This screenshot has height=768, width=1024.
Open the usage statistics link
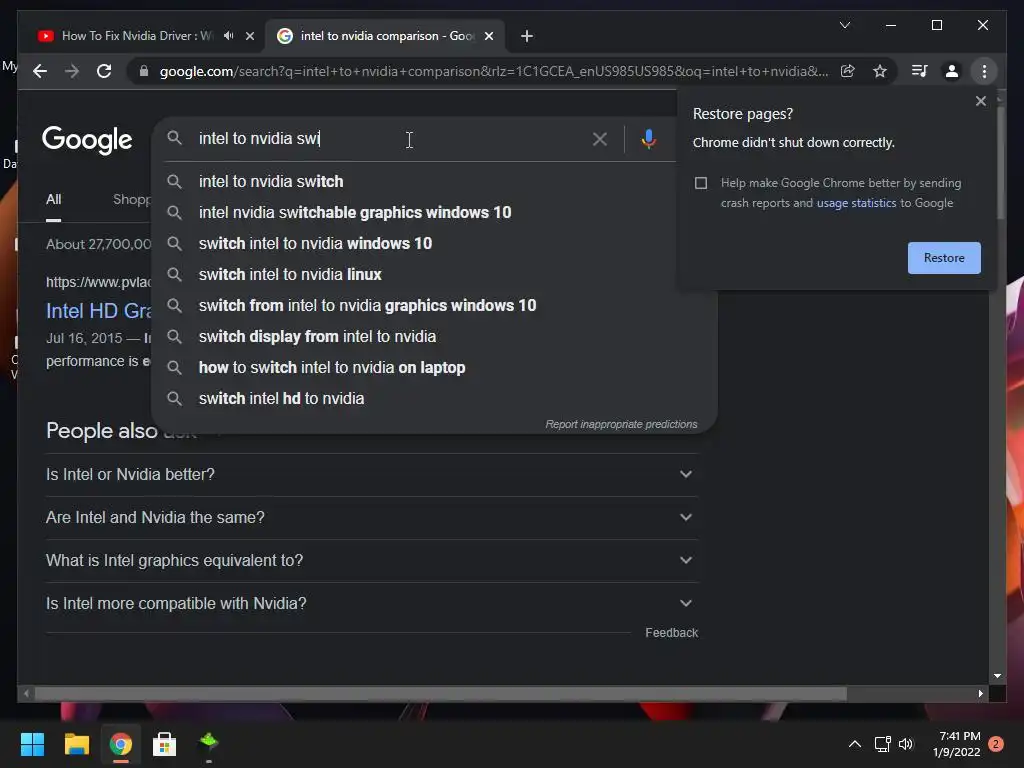856,203
